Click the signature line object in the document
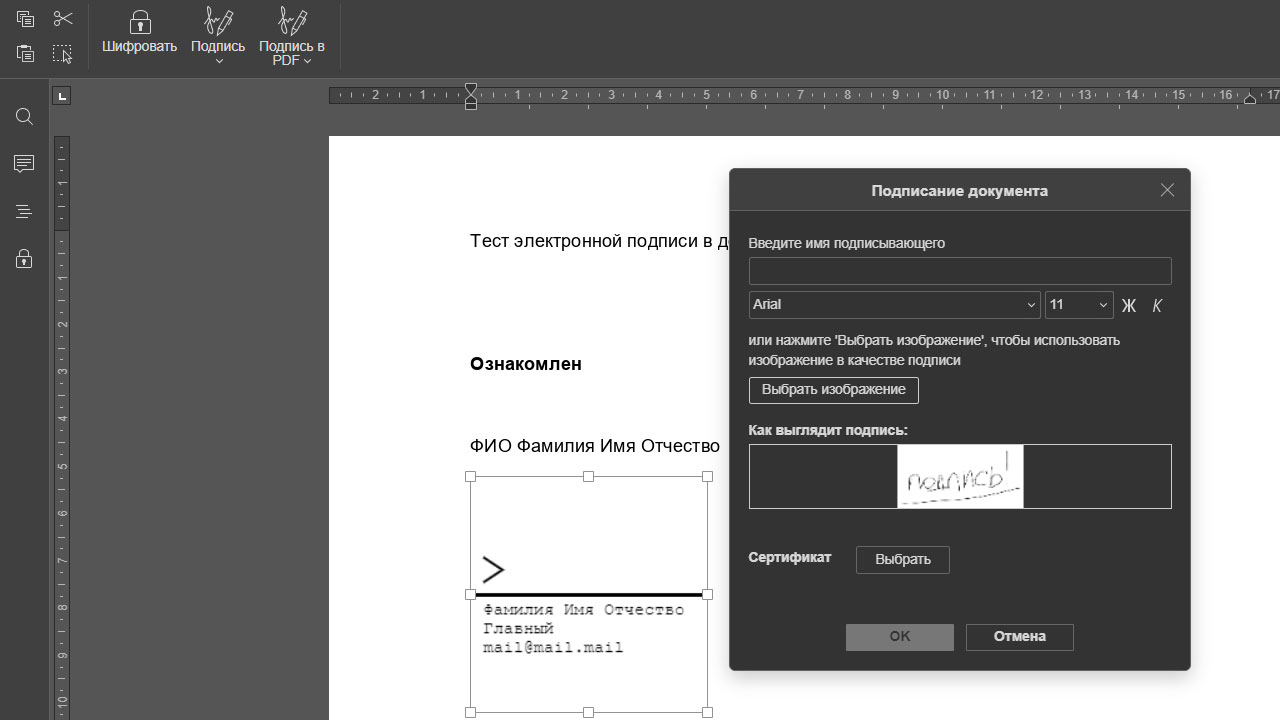The width and height of the screenshot is (1280, 720). (x=589, y=594)
